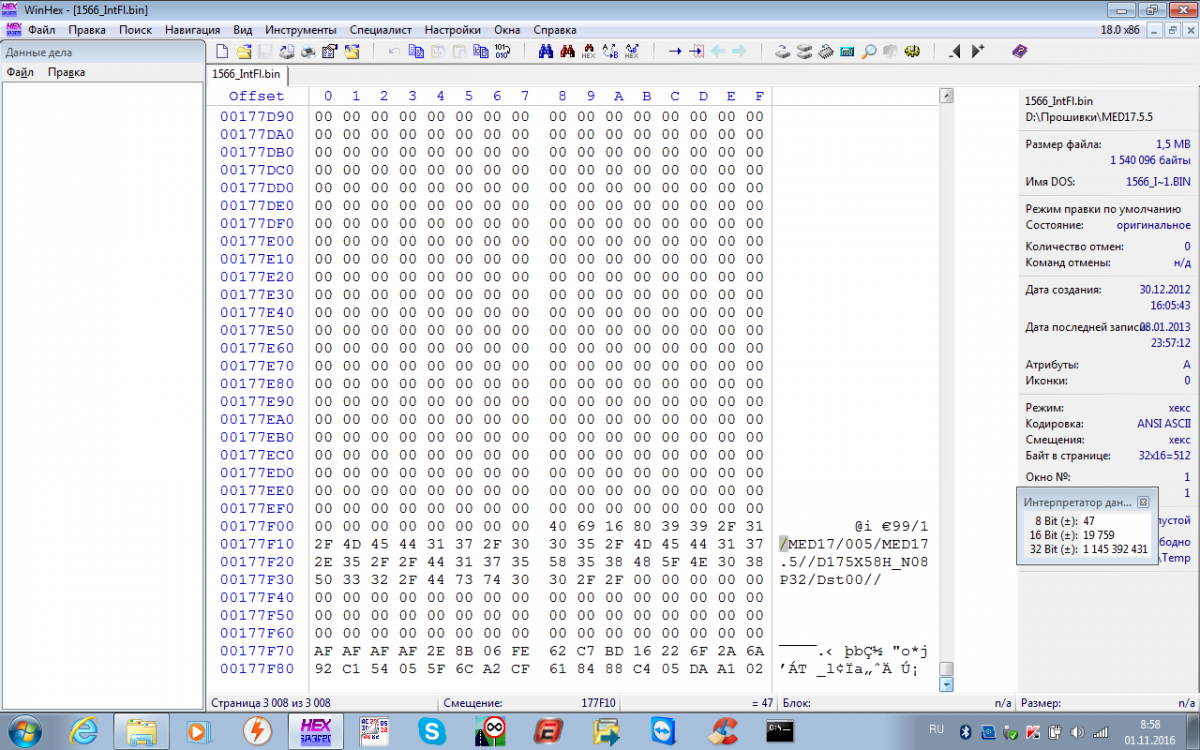
Task: Close the Интерпретатор данных floating window
Action: point(1143,502)
